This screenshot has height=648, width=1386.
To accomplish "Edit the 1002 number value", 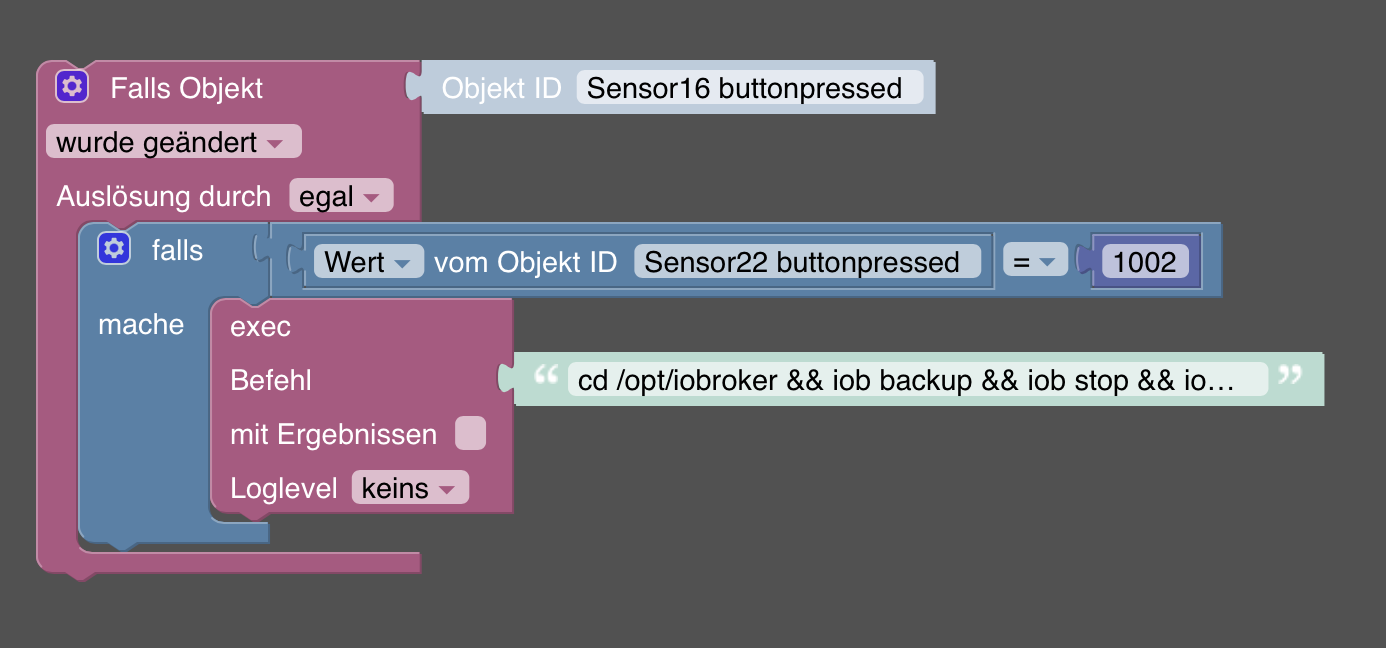I will pos(1145,262).
